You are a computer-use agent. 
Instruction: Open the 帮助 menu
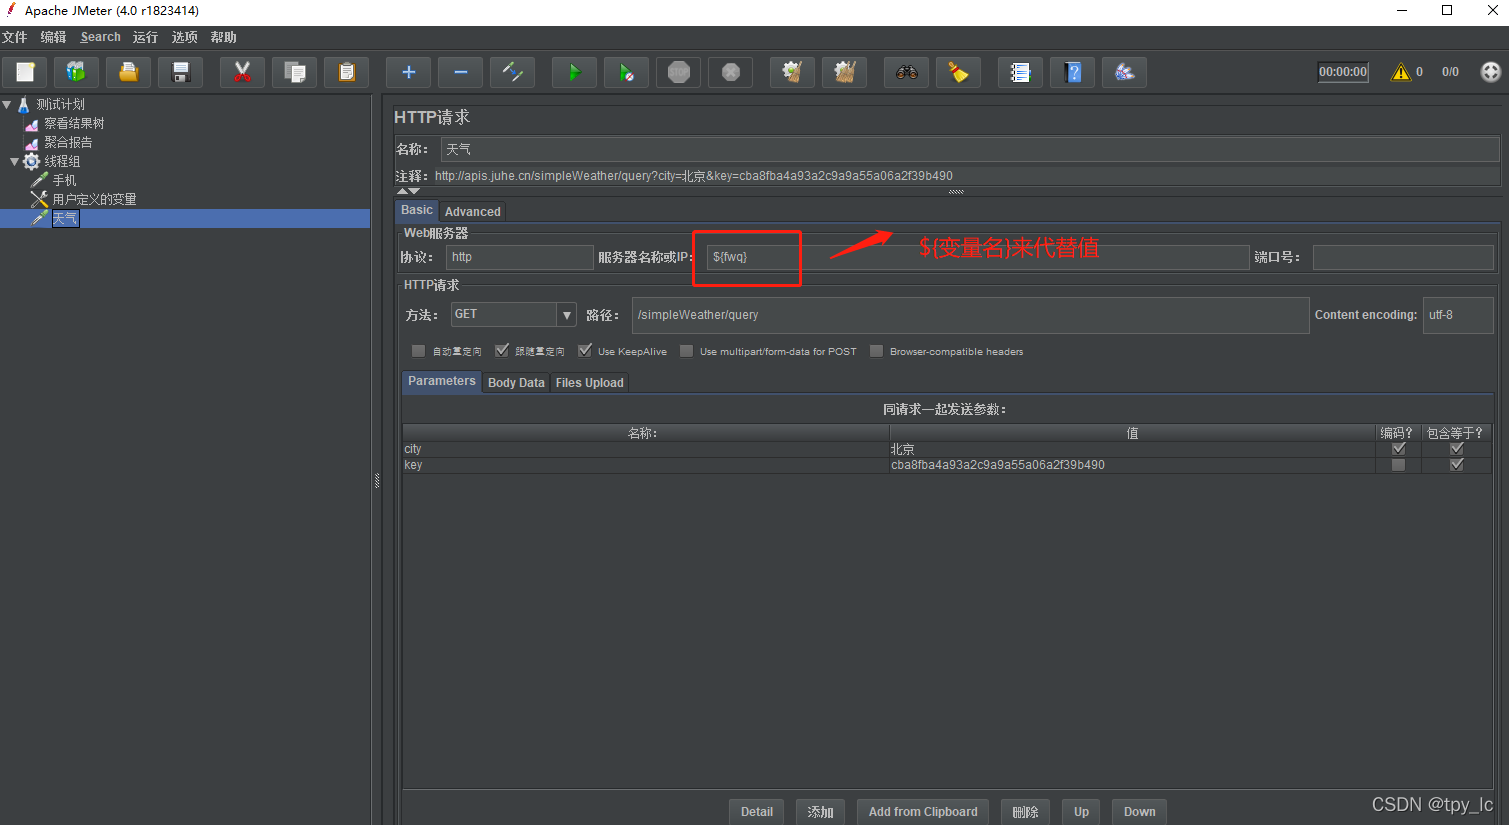pyautogui.click(x=223, y=37)
